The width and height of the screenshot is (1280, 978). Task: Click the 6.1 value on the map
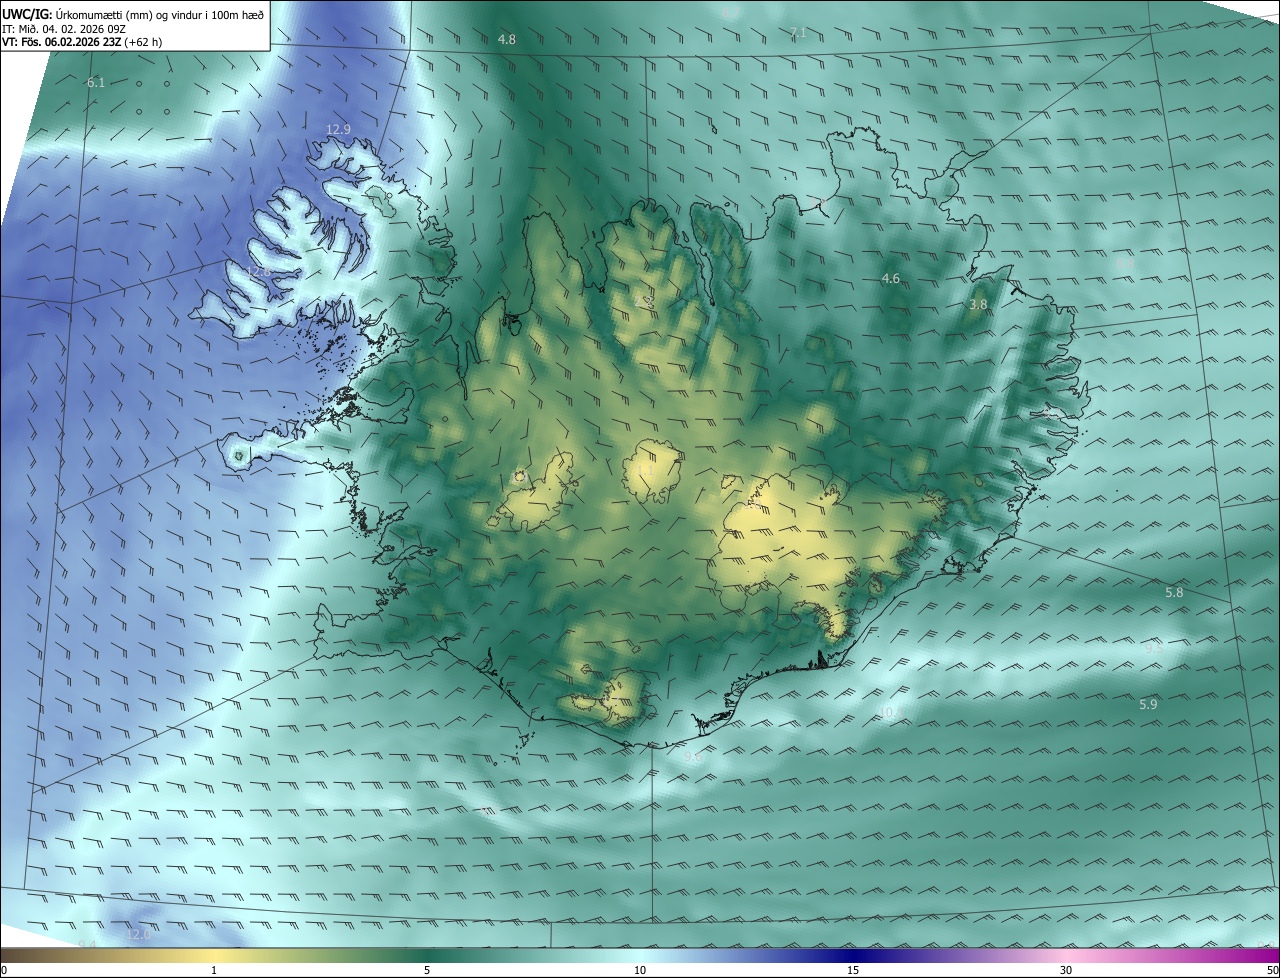[96, 82]
